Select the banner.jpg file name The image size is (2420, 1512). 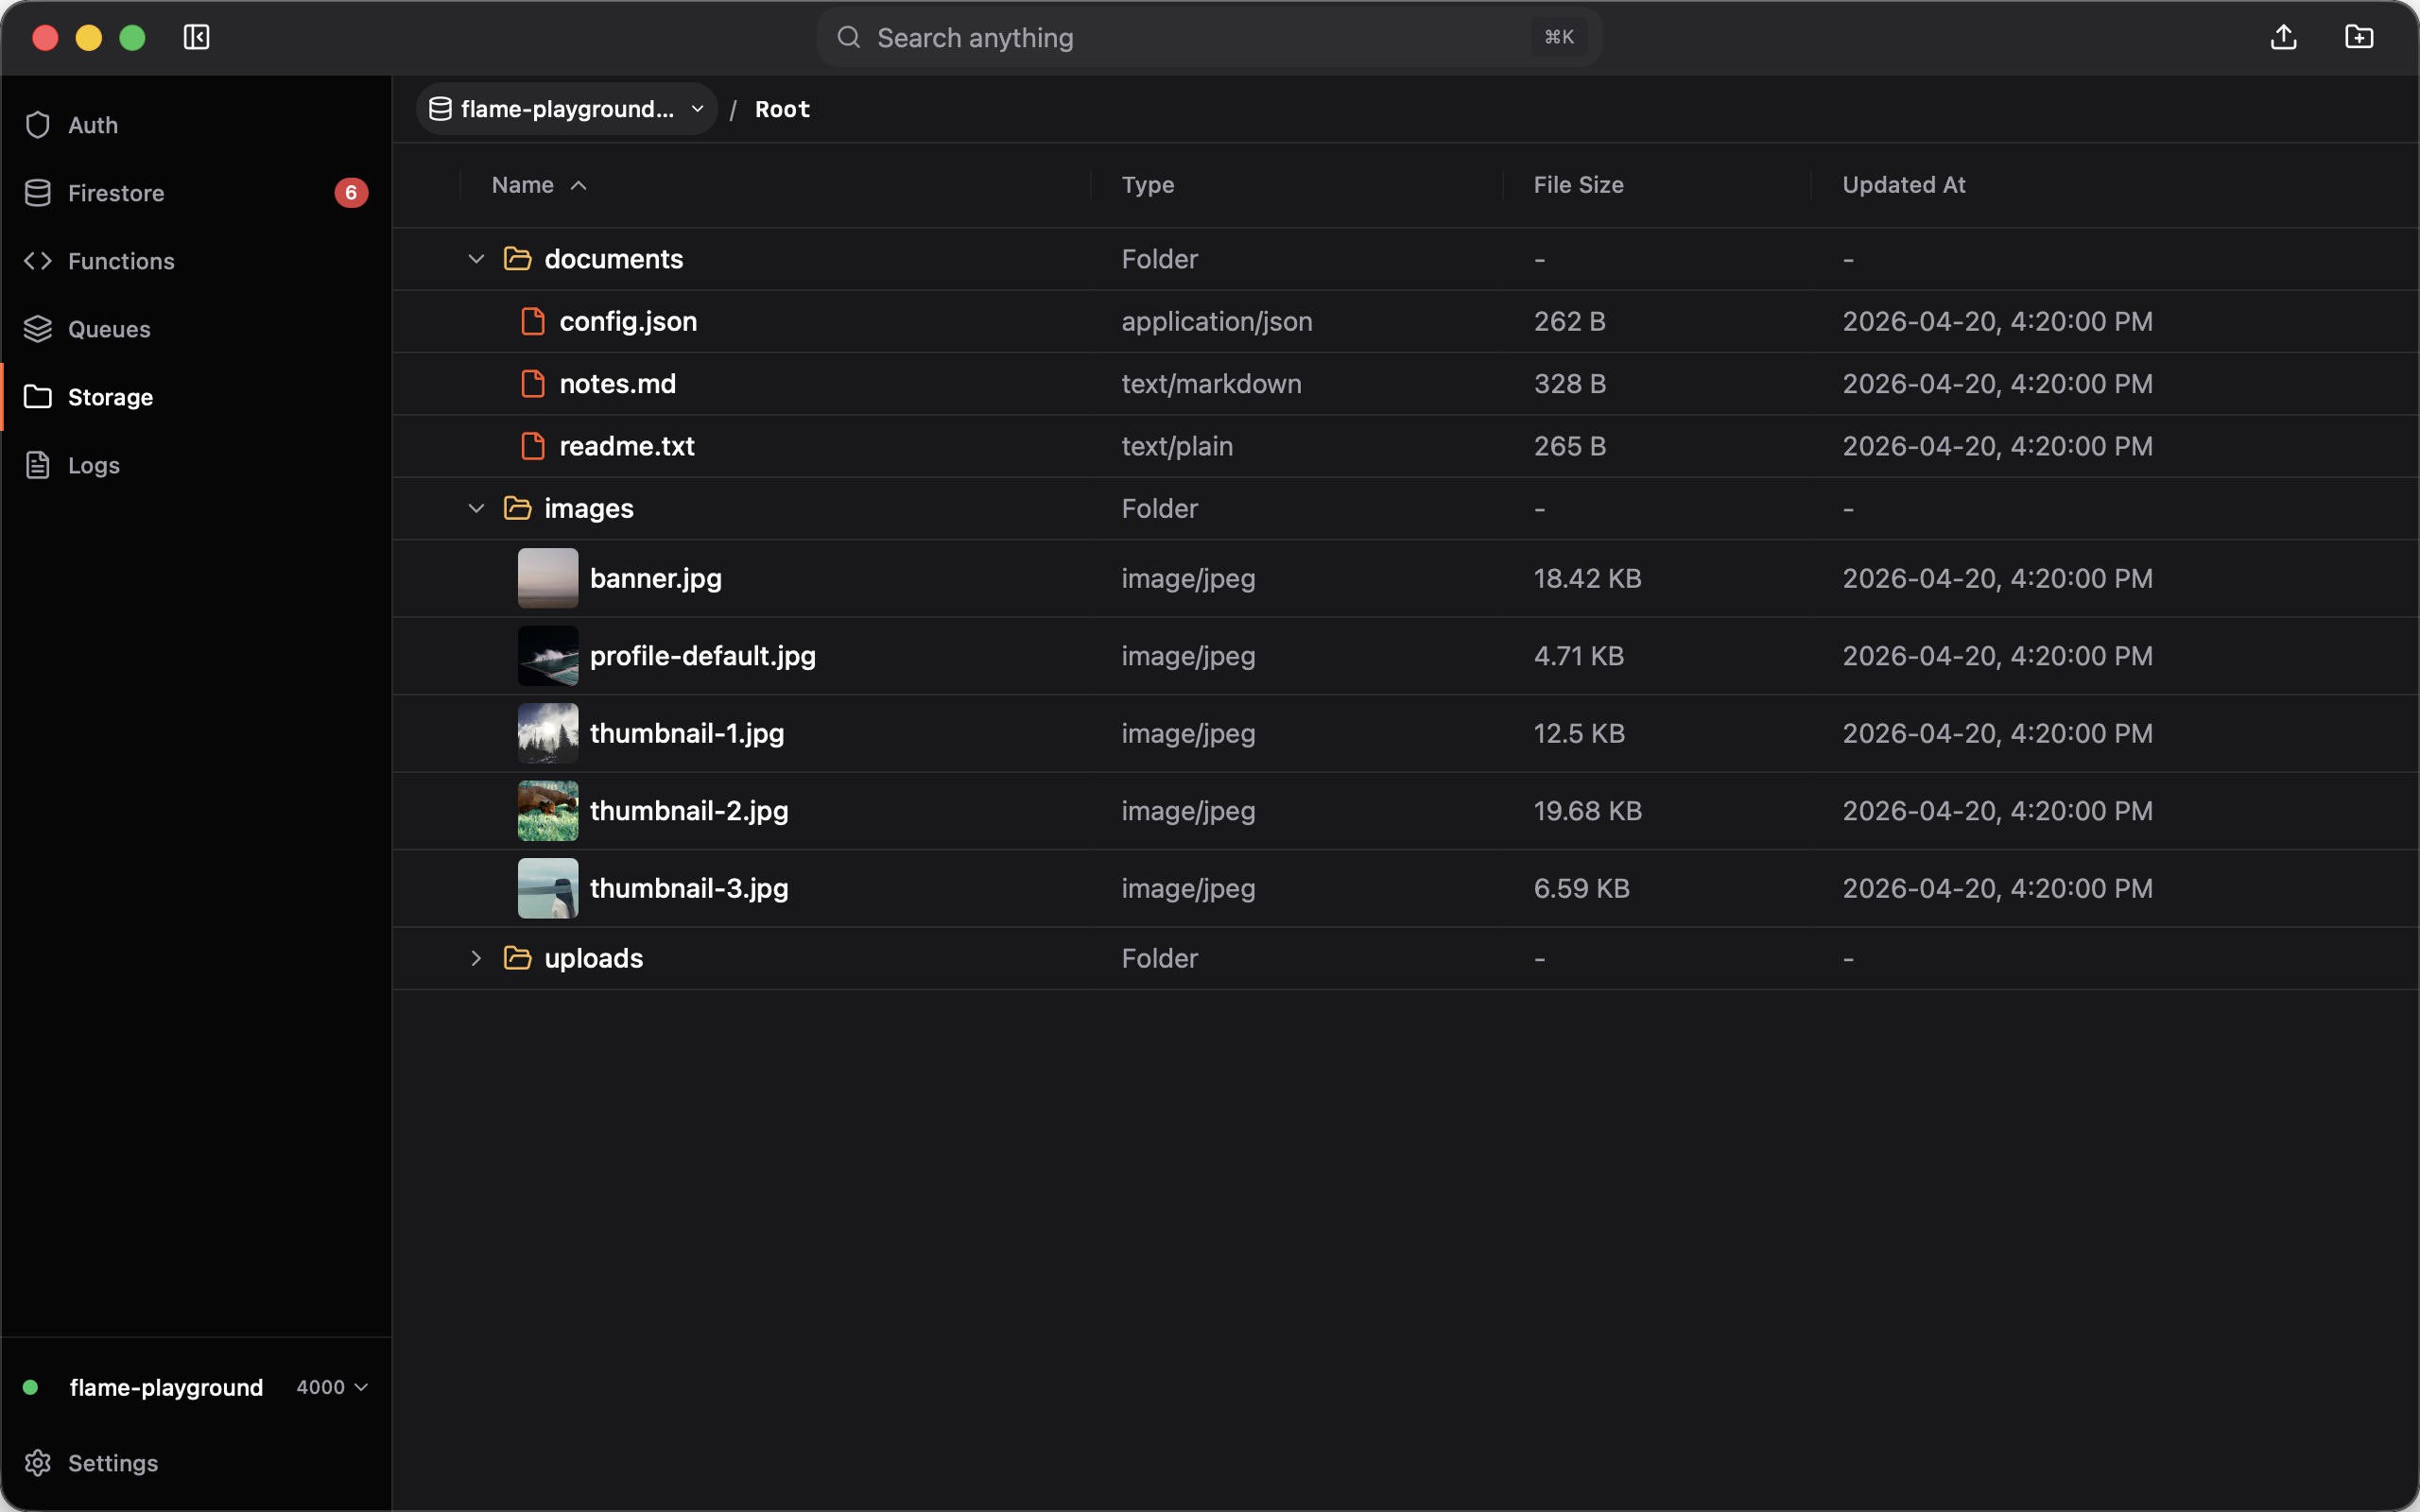pos(655,578)
